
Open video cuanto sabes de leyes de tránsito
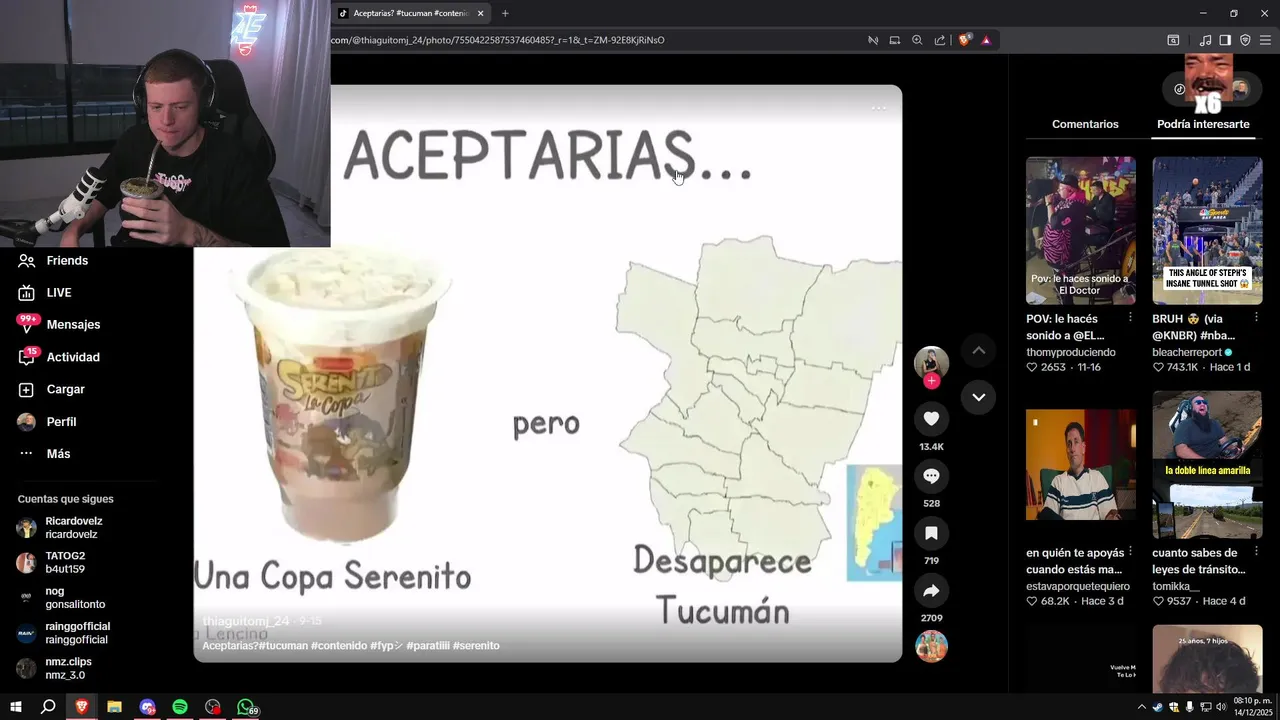pos(1207,465)
